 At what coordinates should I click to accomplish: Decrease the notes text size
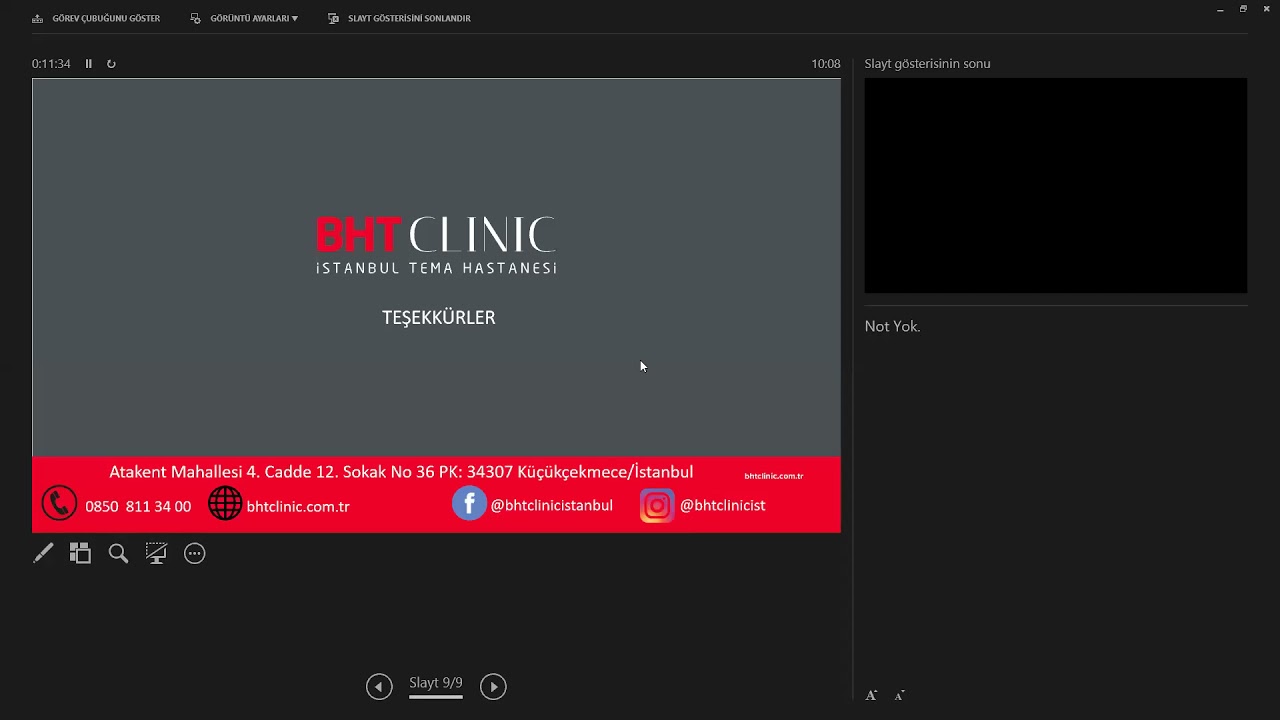899,695
